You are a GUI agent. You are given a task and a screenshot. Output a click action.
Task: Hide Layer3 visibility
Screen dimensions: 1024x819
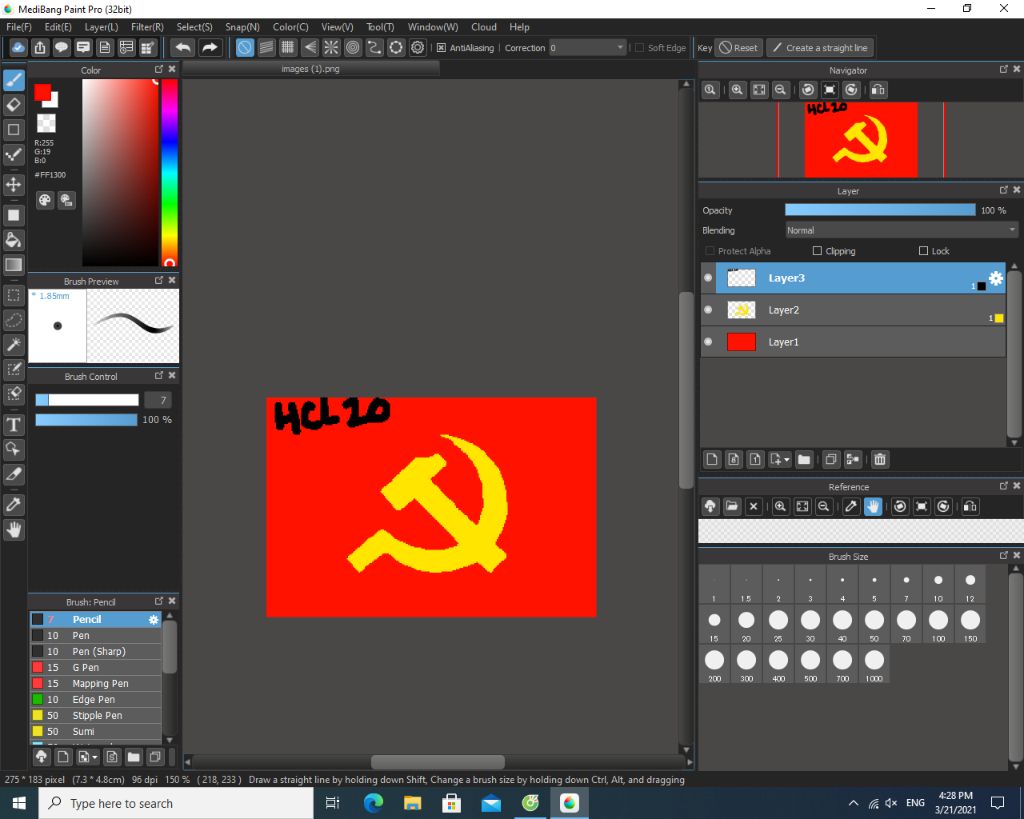coord(708,278)
